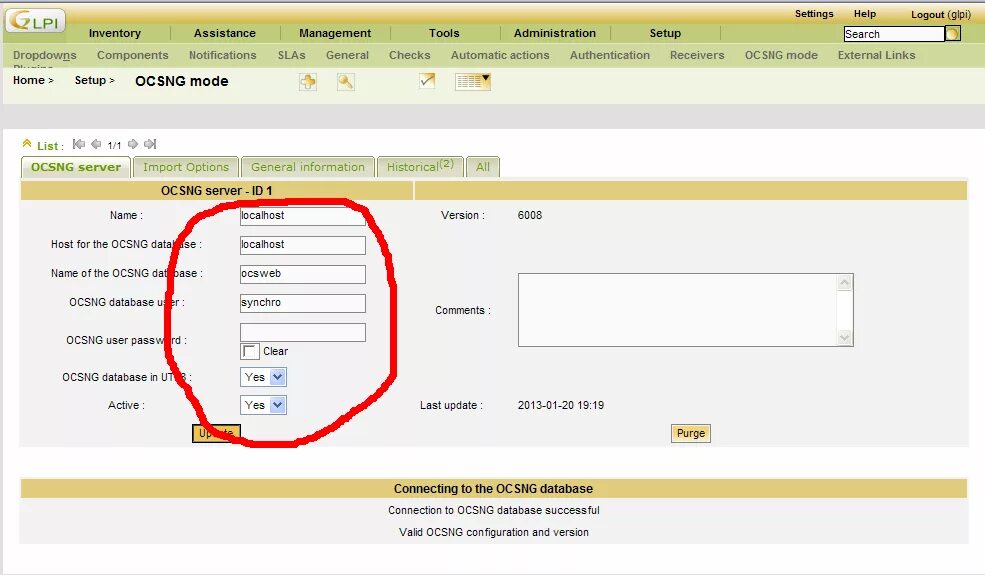Click the List up-arrow icon

click(27, 143)
